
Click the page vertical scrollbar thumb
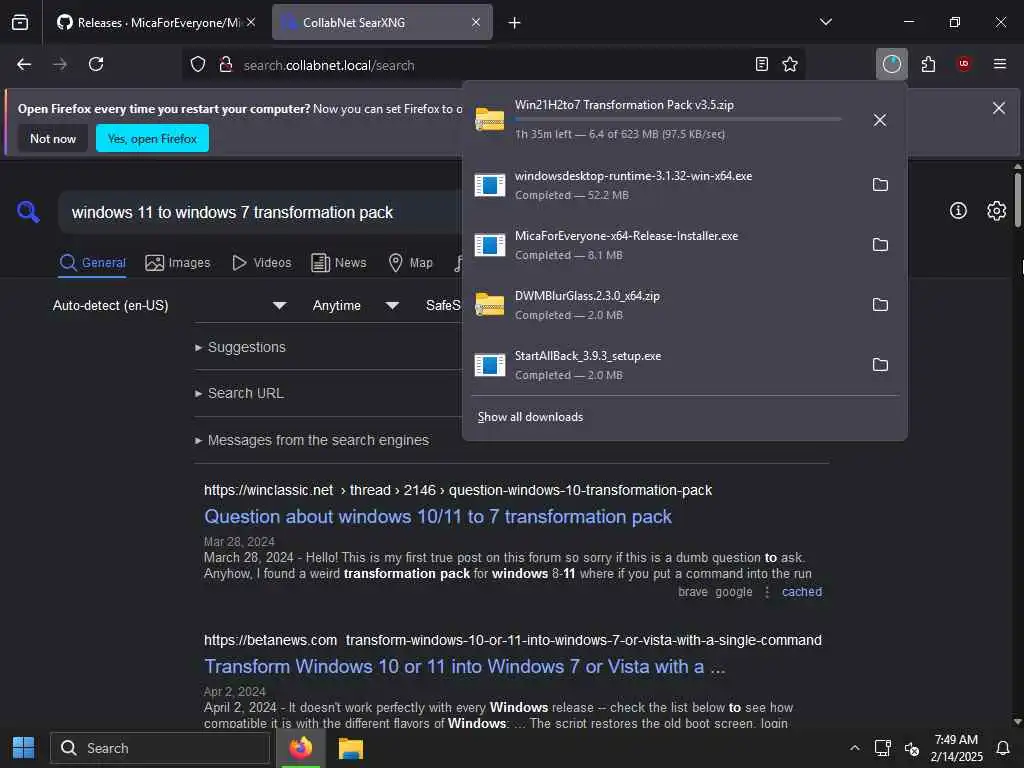pos(1017,199)
